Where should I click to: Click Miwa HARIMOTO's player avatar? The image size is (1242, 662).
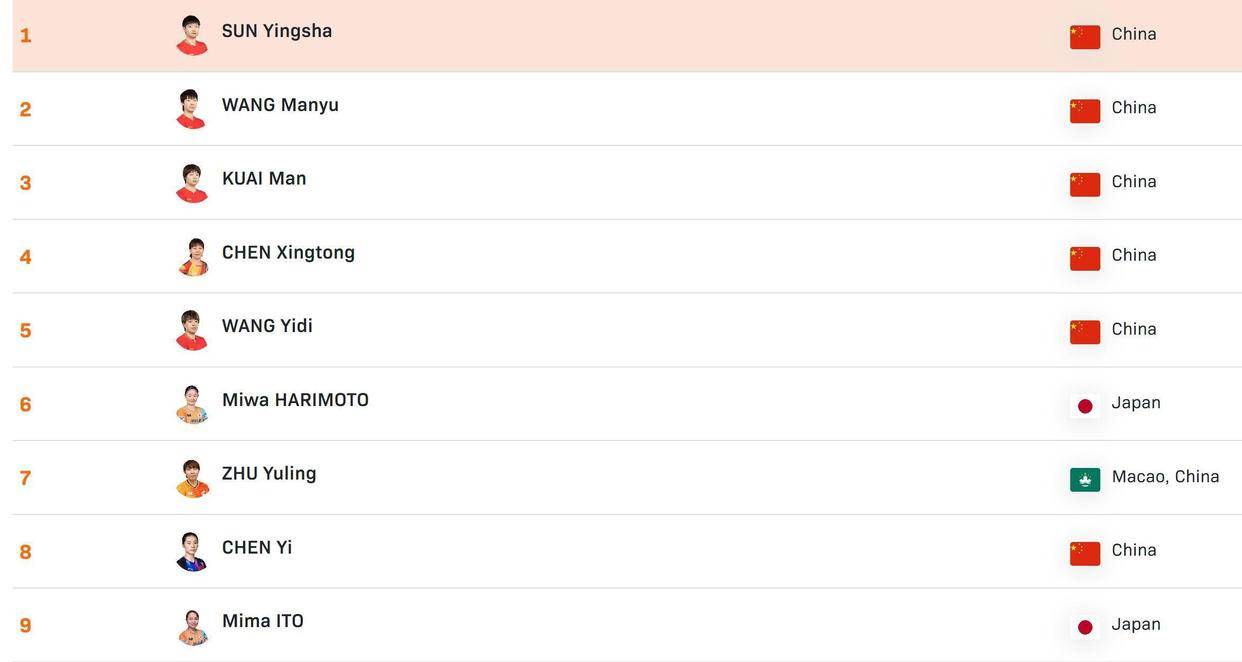click(x=192, y=404)
